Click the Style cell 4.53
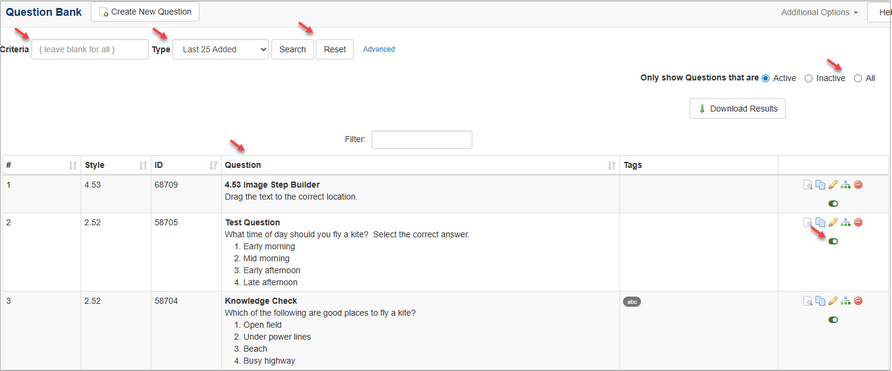The height and width of the screenshot is (371, 892). (93, 185)
